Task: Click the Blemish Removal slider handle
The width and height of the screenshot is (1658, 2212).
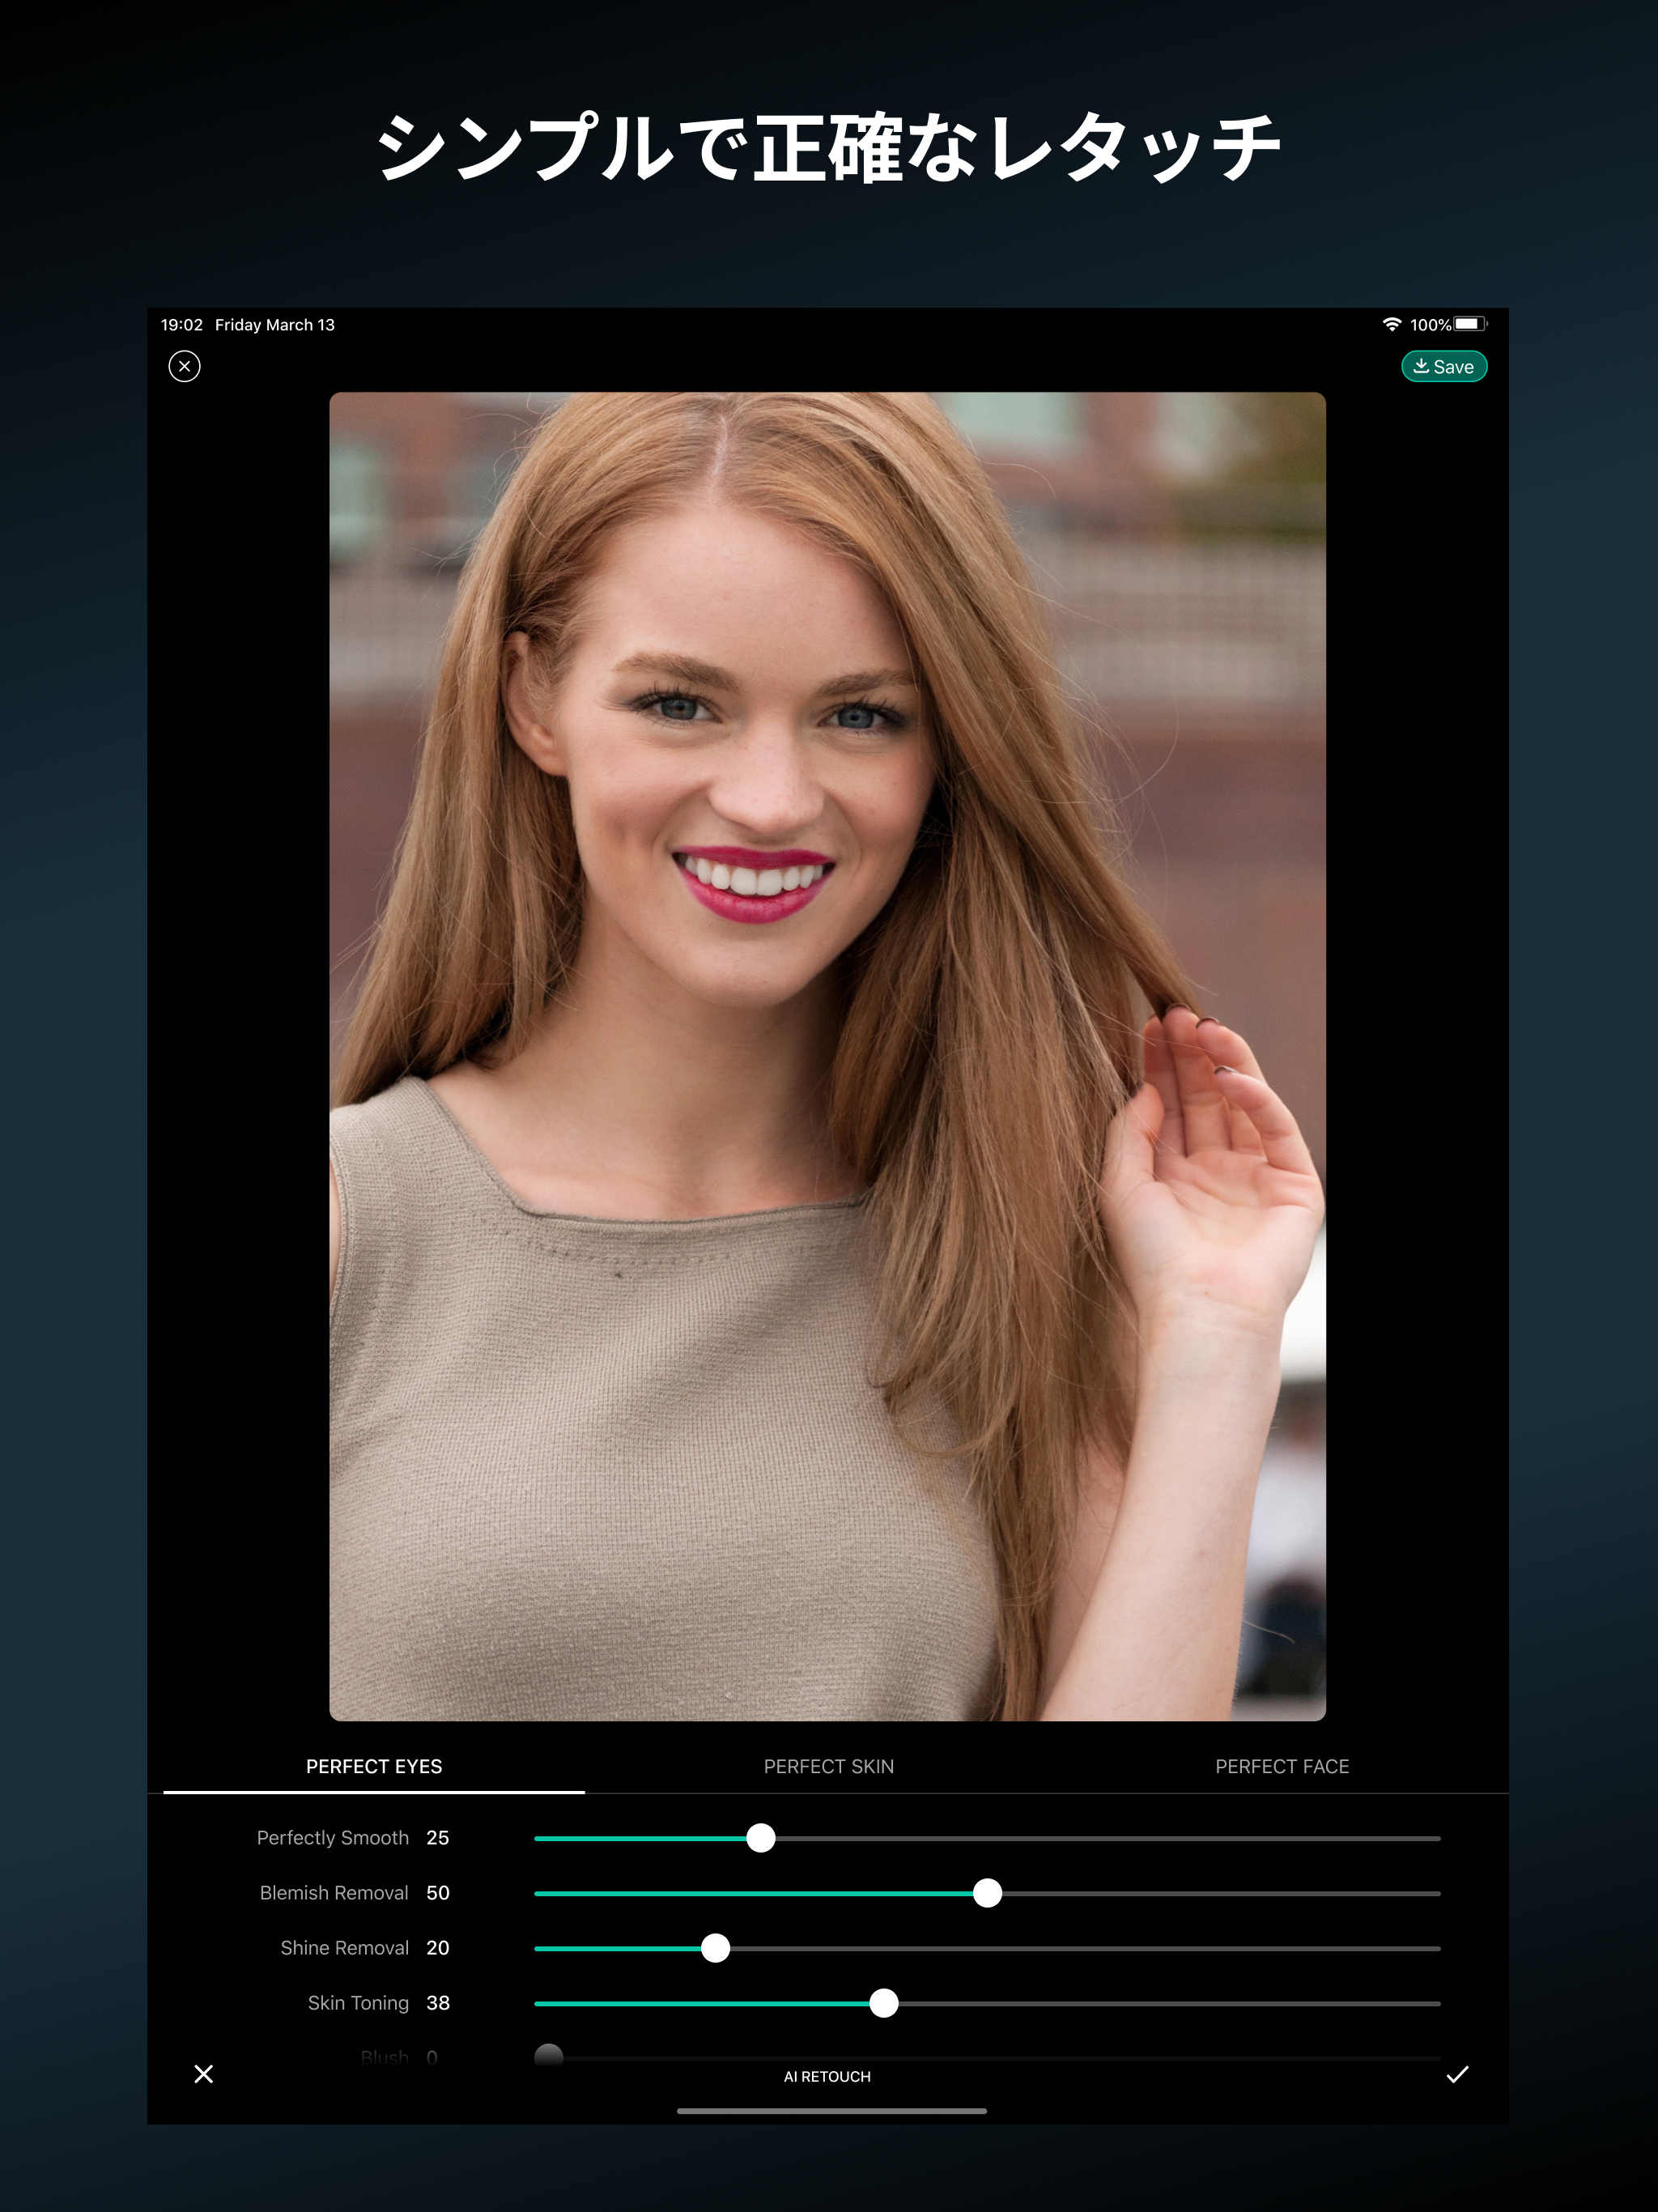Action: [987, 1893]
